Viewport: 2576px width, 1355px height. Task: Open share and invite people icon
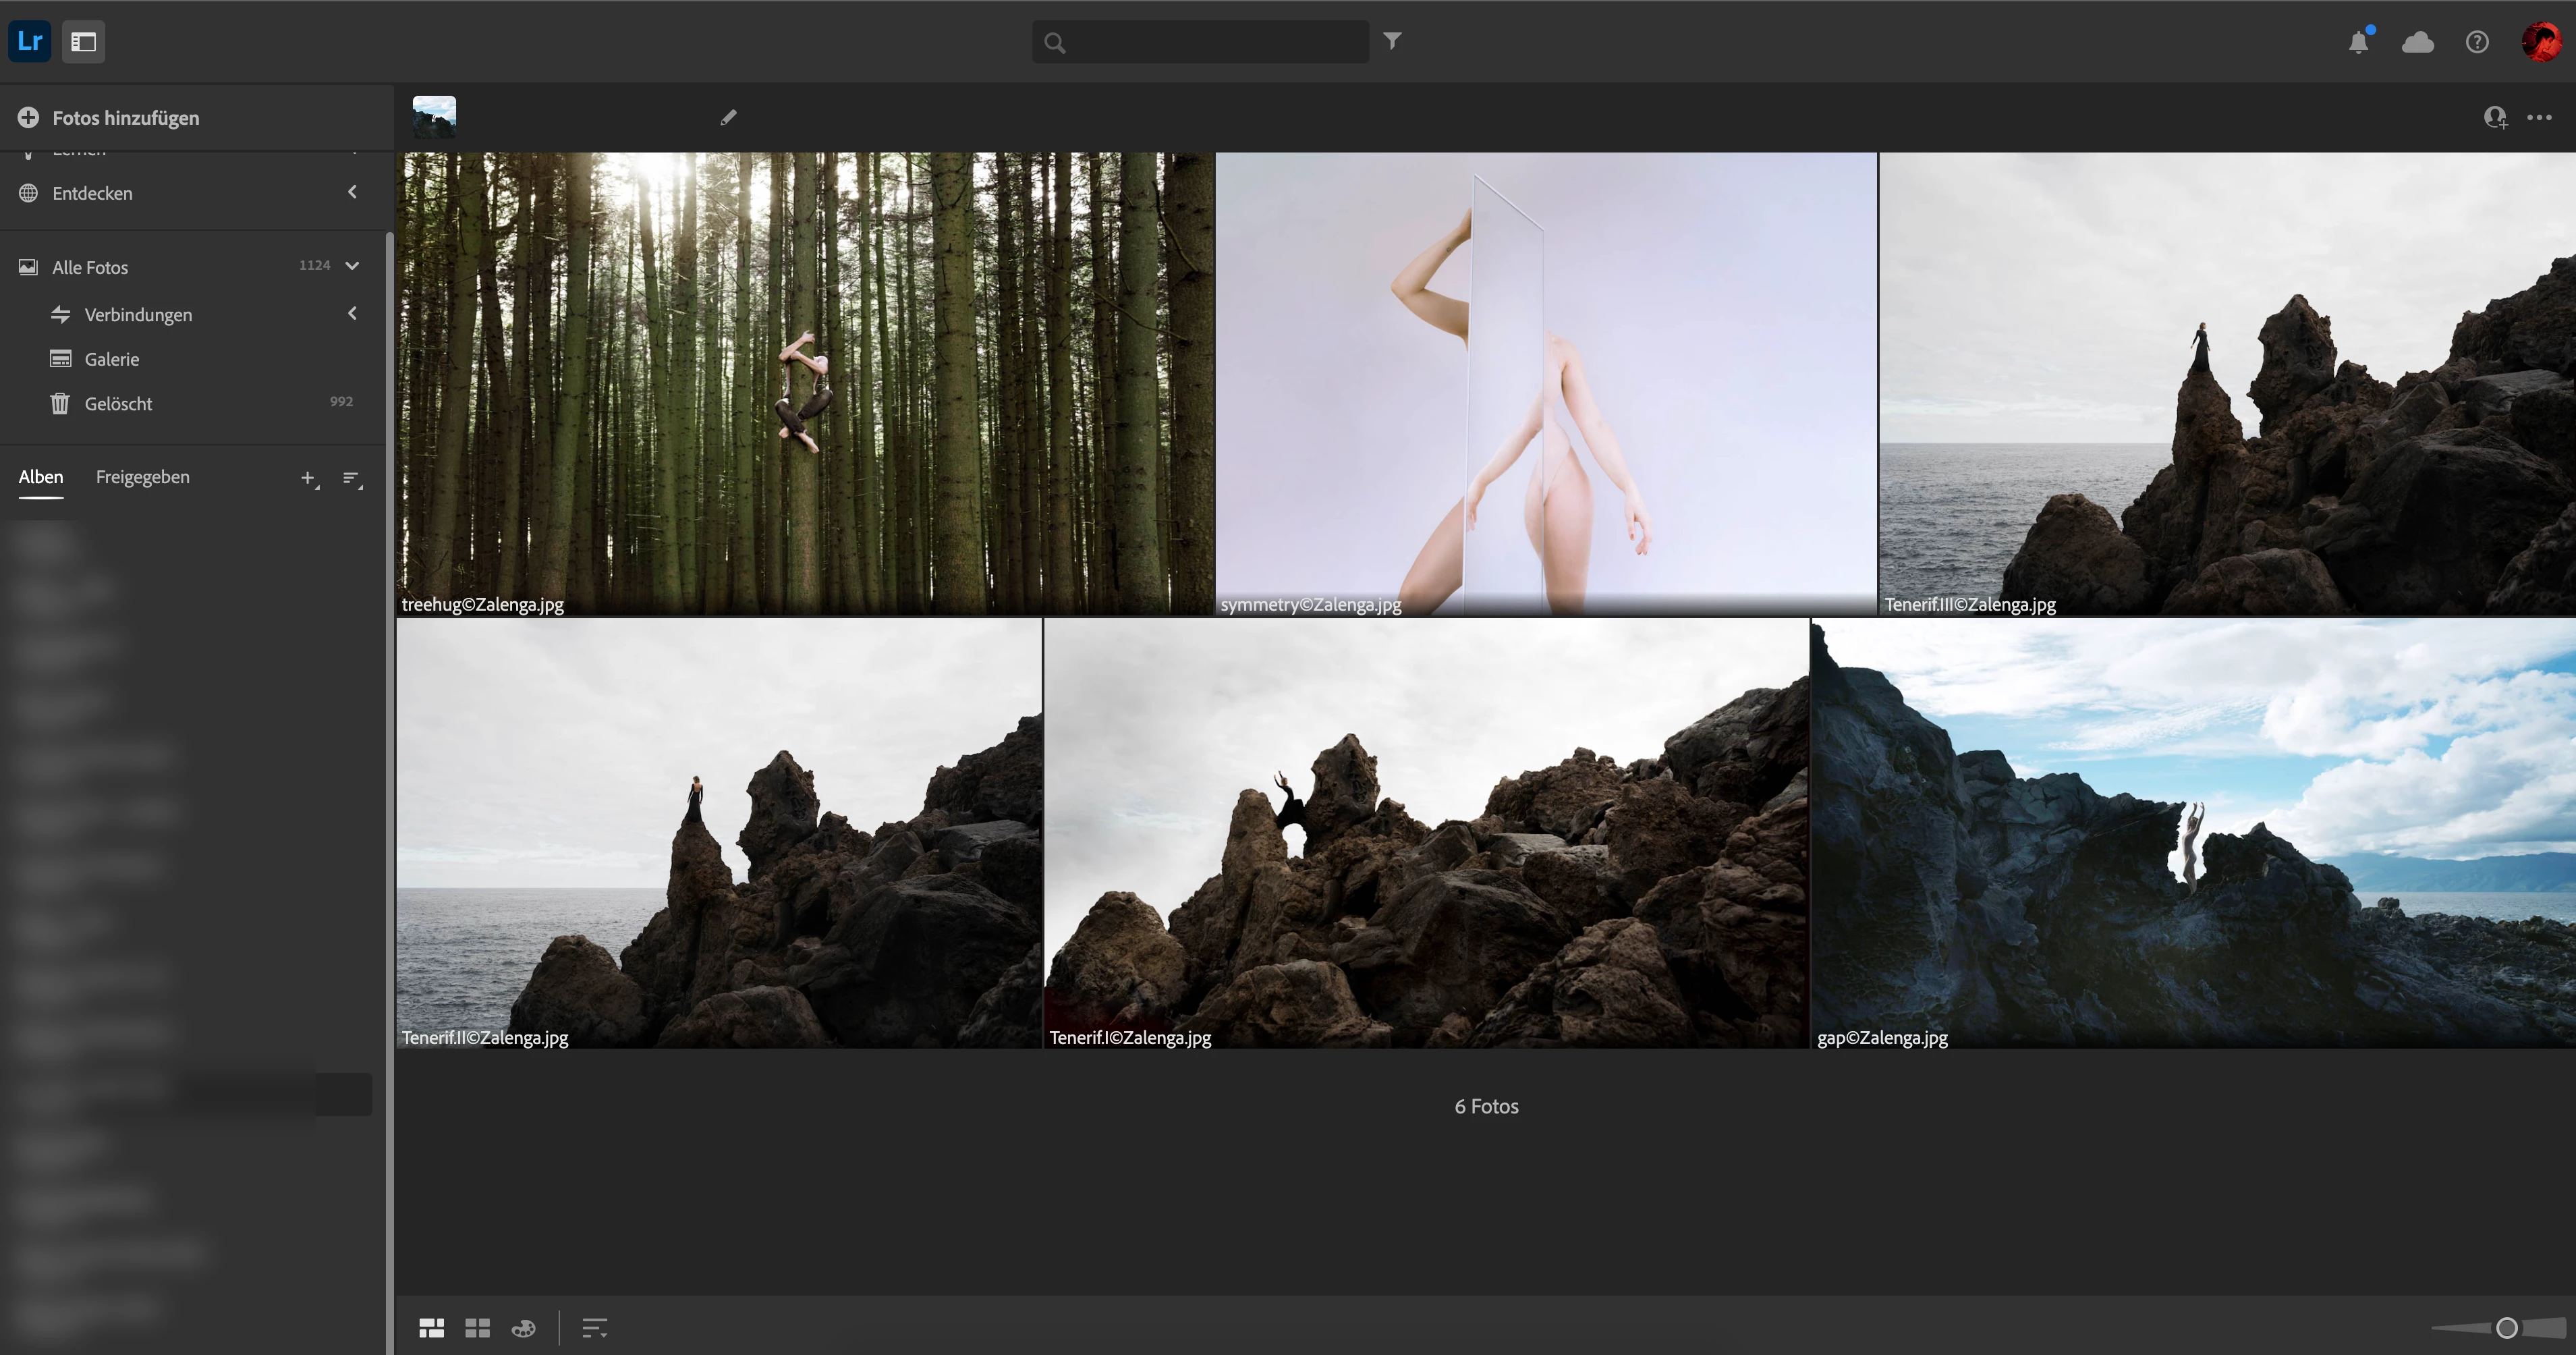tap(2495, 118)
